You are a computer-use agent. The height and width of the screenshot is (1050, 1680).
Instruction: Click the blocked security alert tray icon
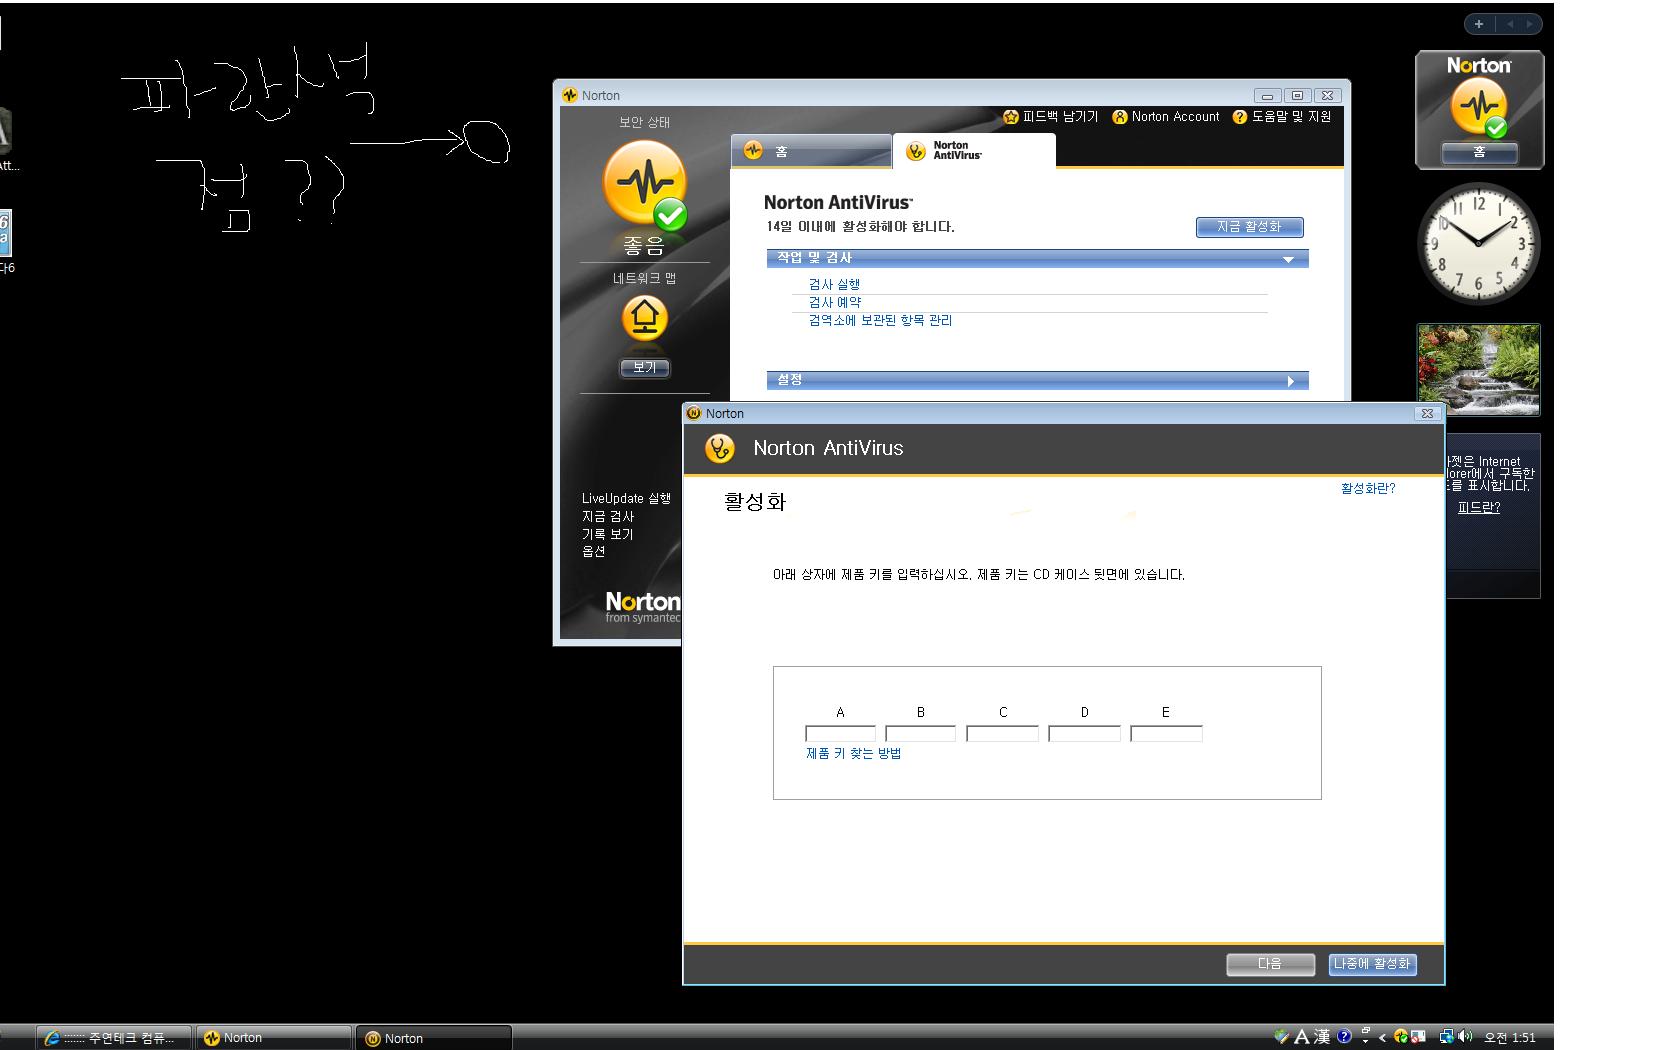pos(1418,1037)
